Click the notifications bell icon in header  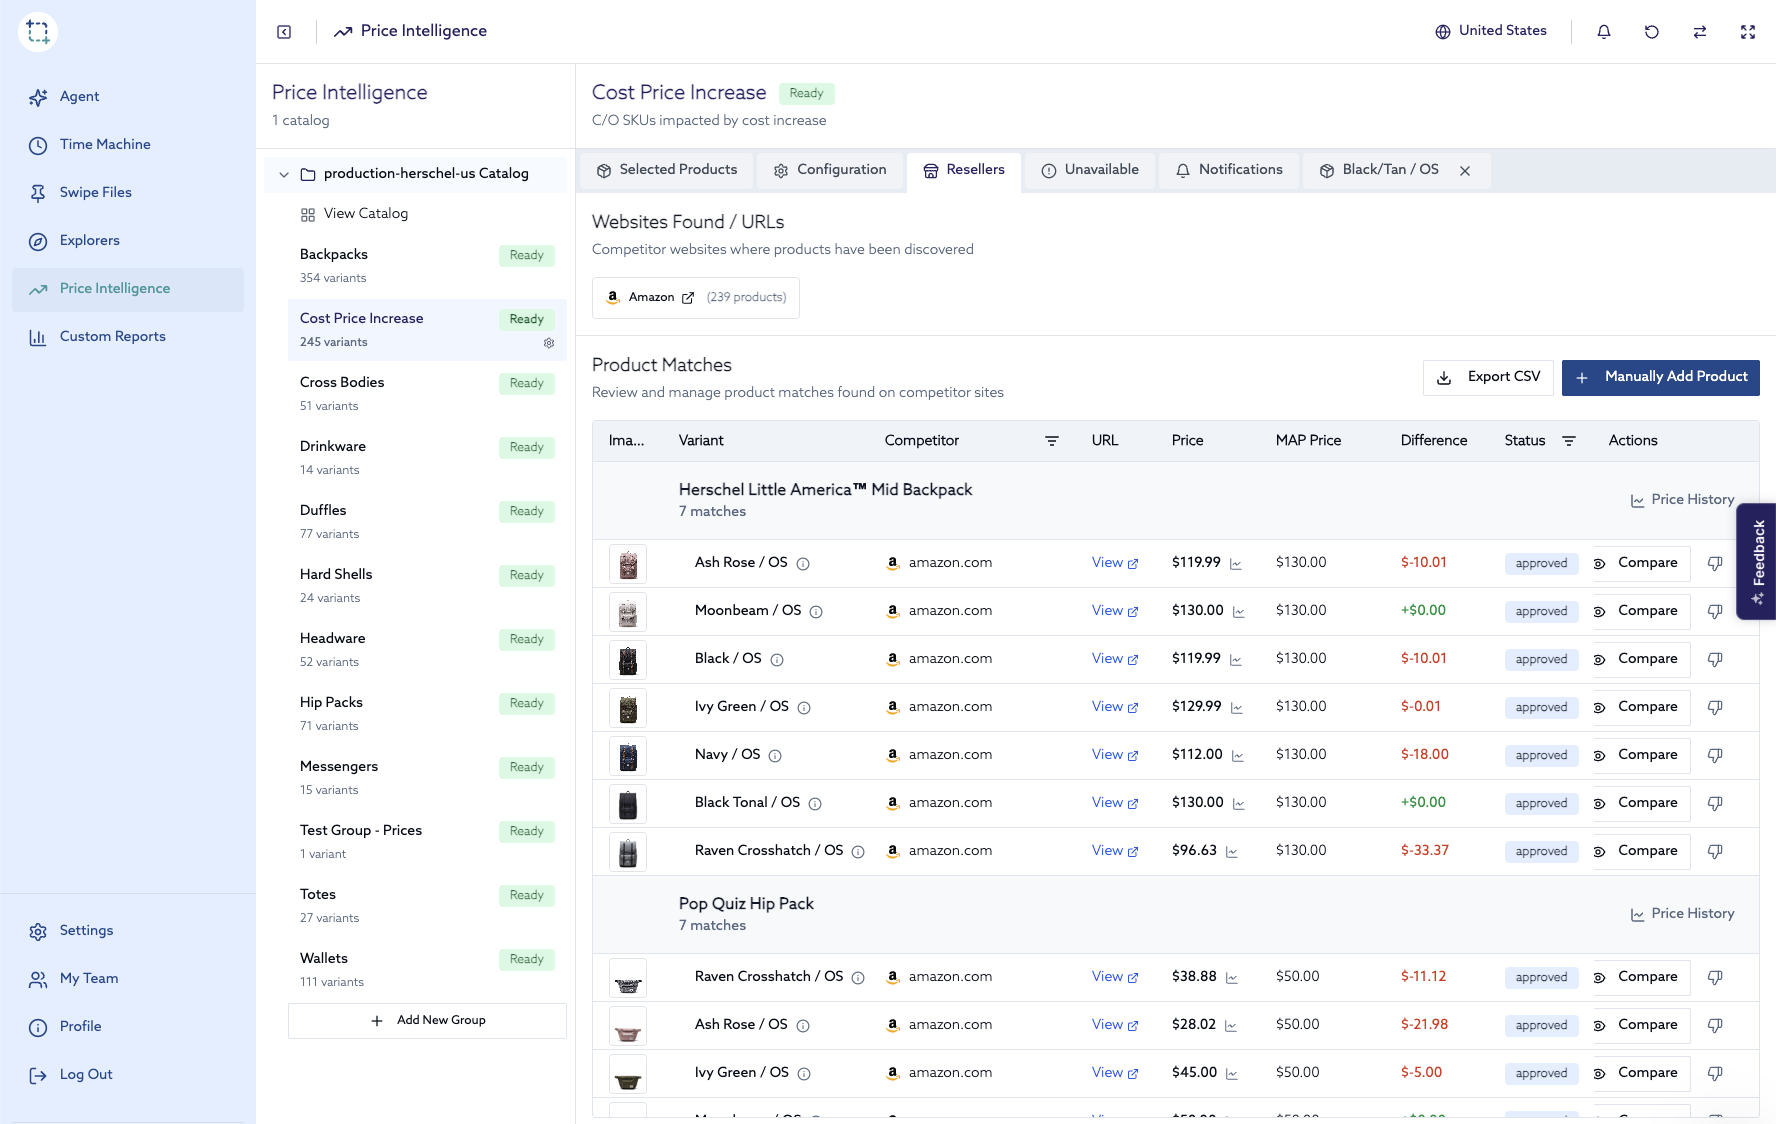tap(1604, 32)
